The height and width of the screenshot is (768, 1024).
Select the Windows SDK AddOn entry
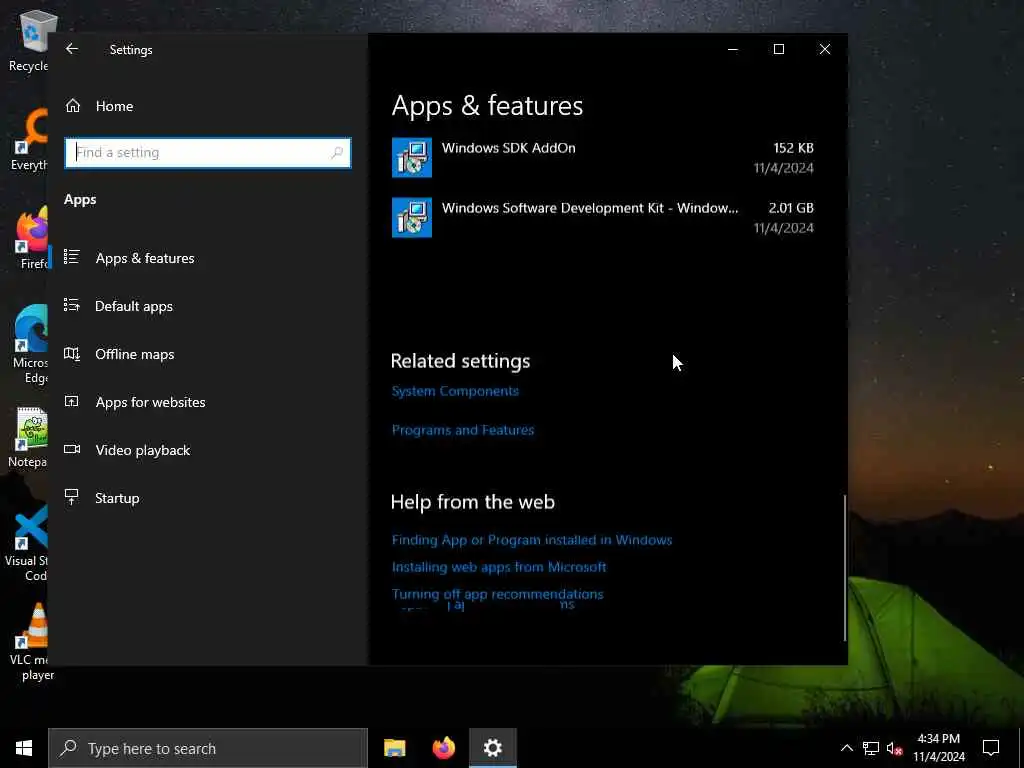pyautogui.click(x=603, y=157)
